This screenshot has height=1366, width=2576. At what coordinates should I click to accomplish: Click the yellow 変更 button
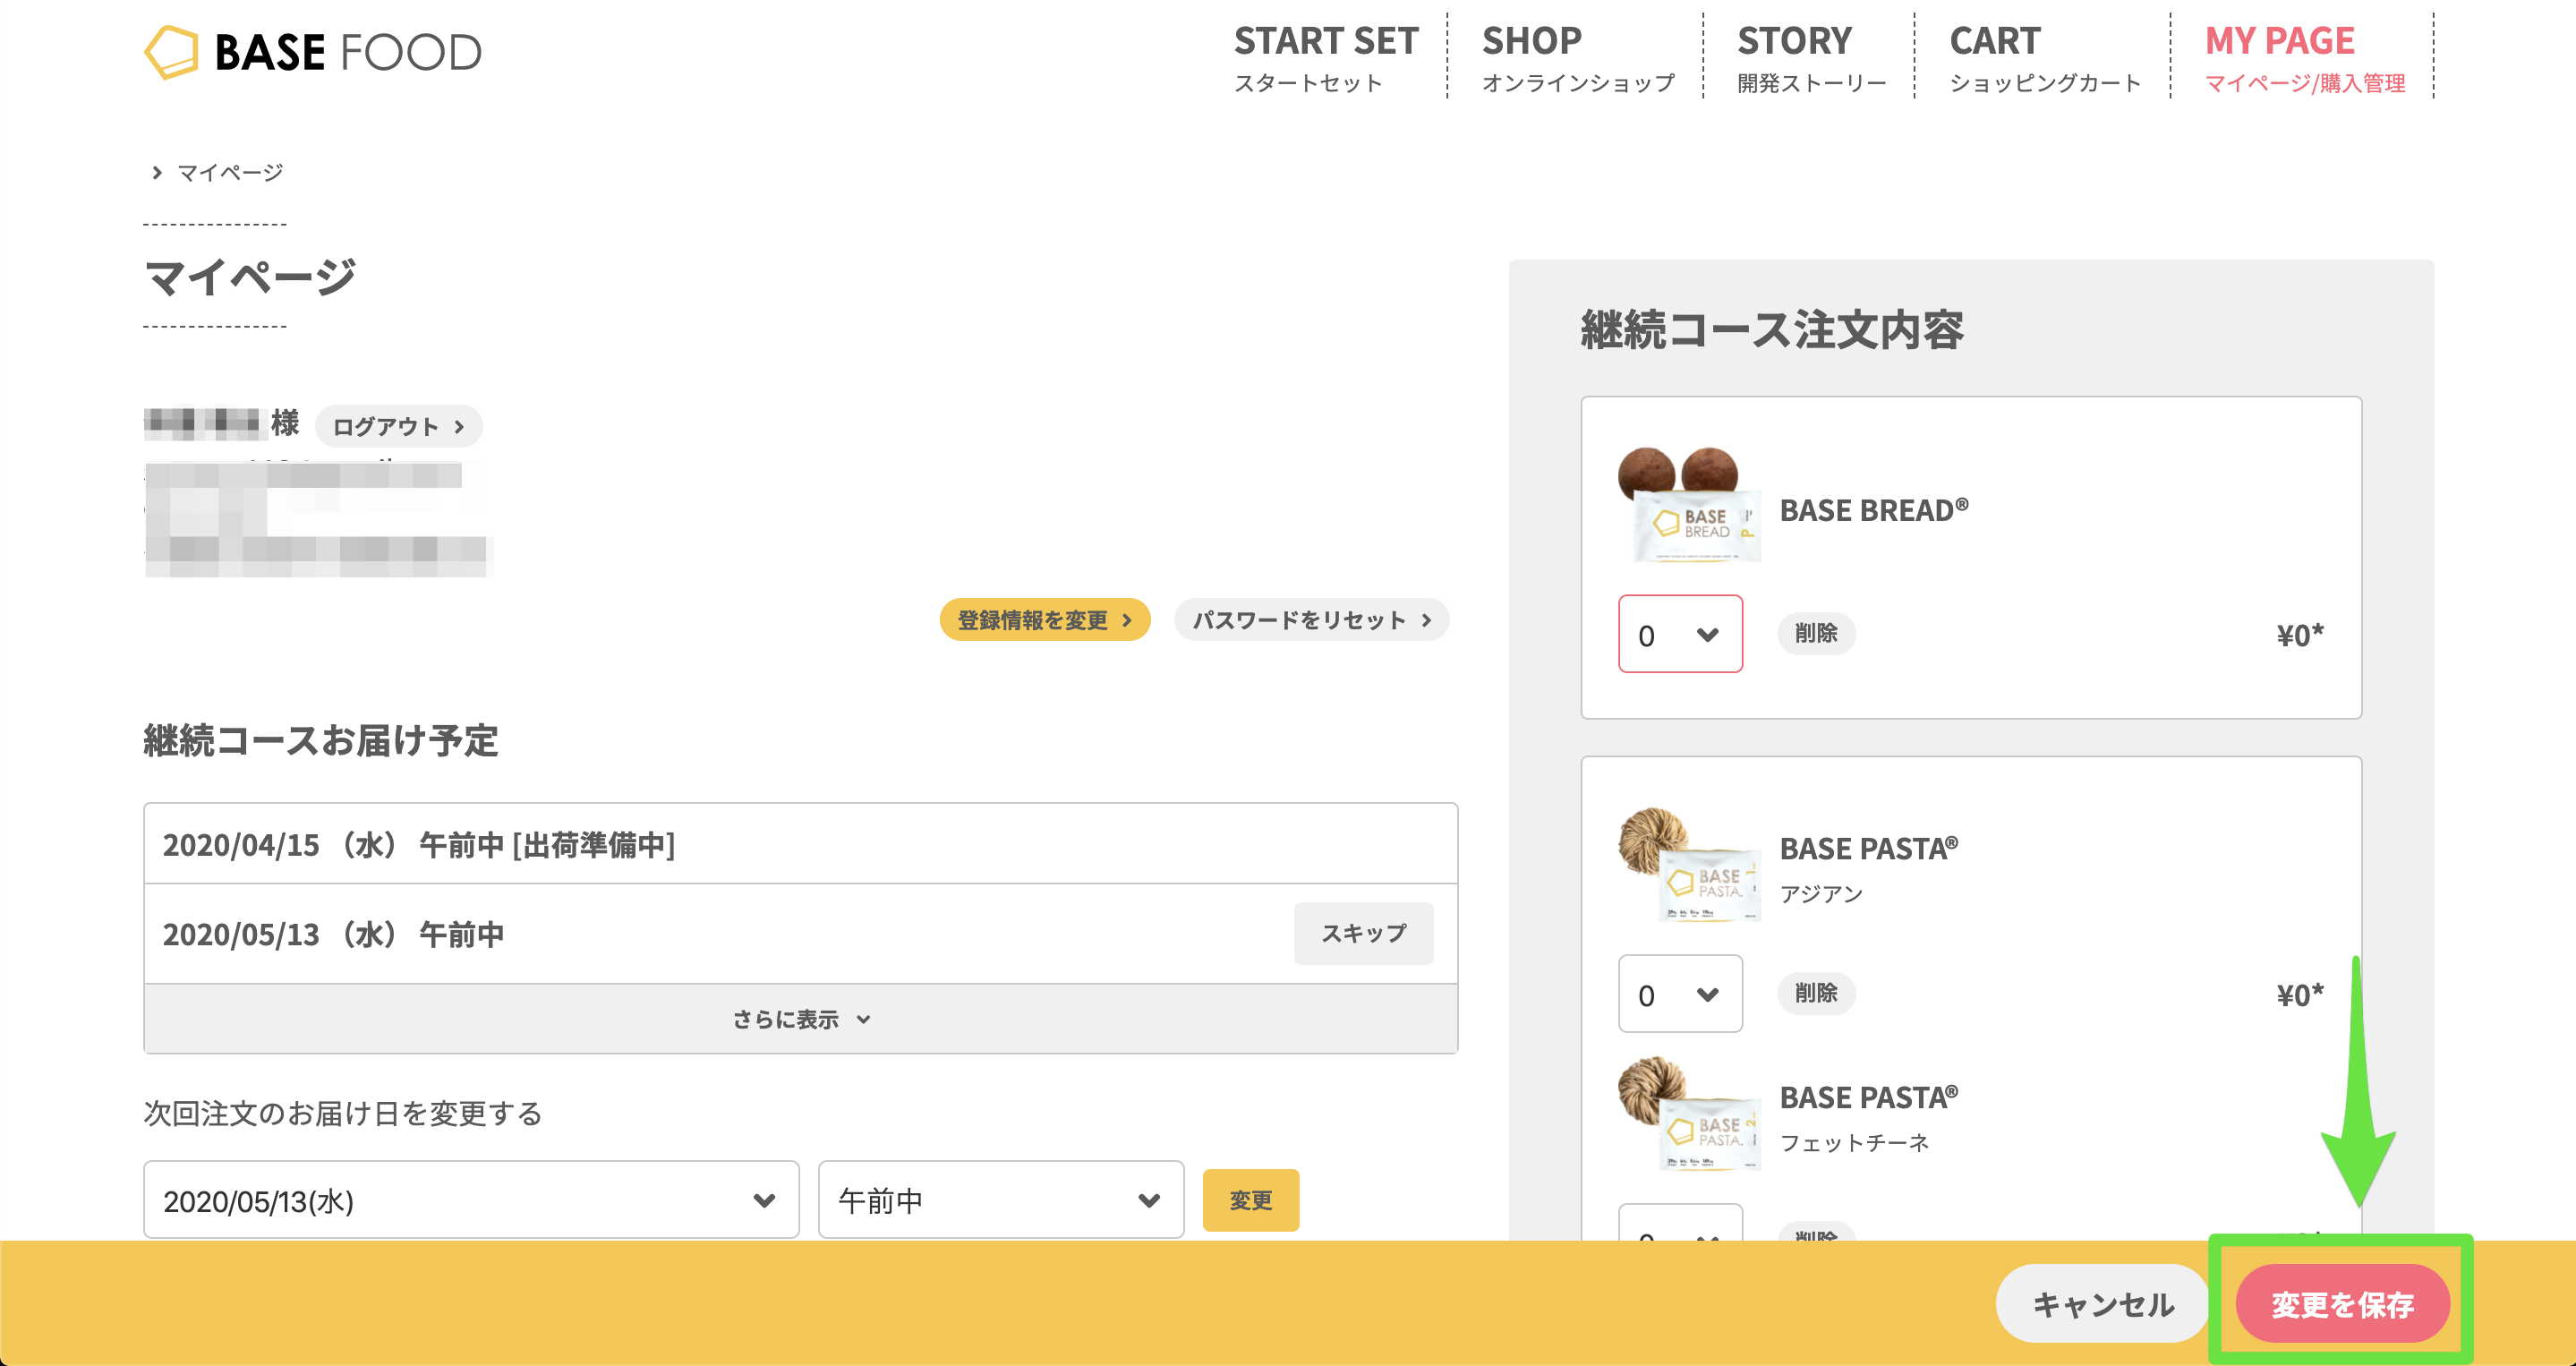[x=1250, y=1200]
